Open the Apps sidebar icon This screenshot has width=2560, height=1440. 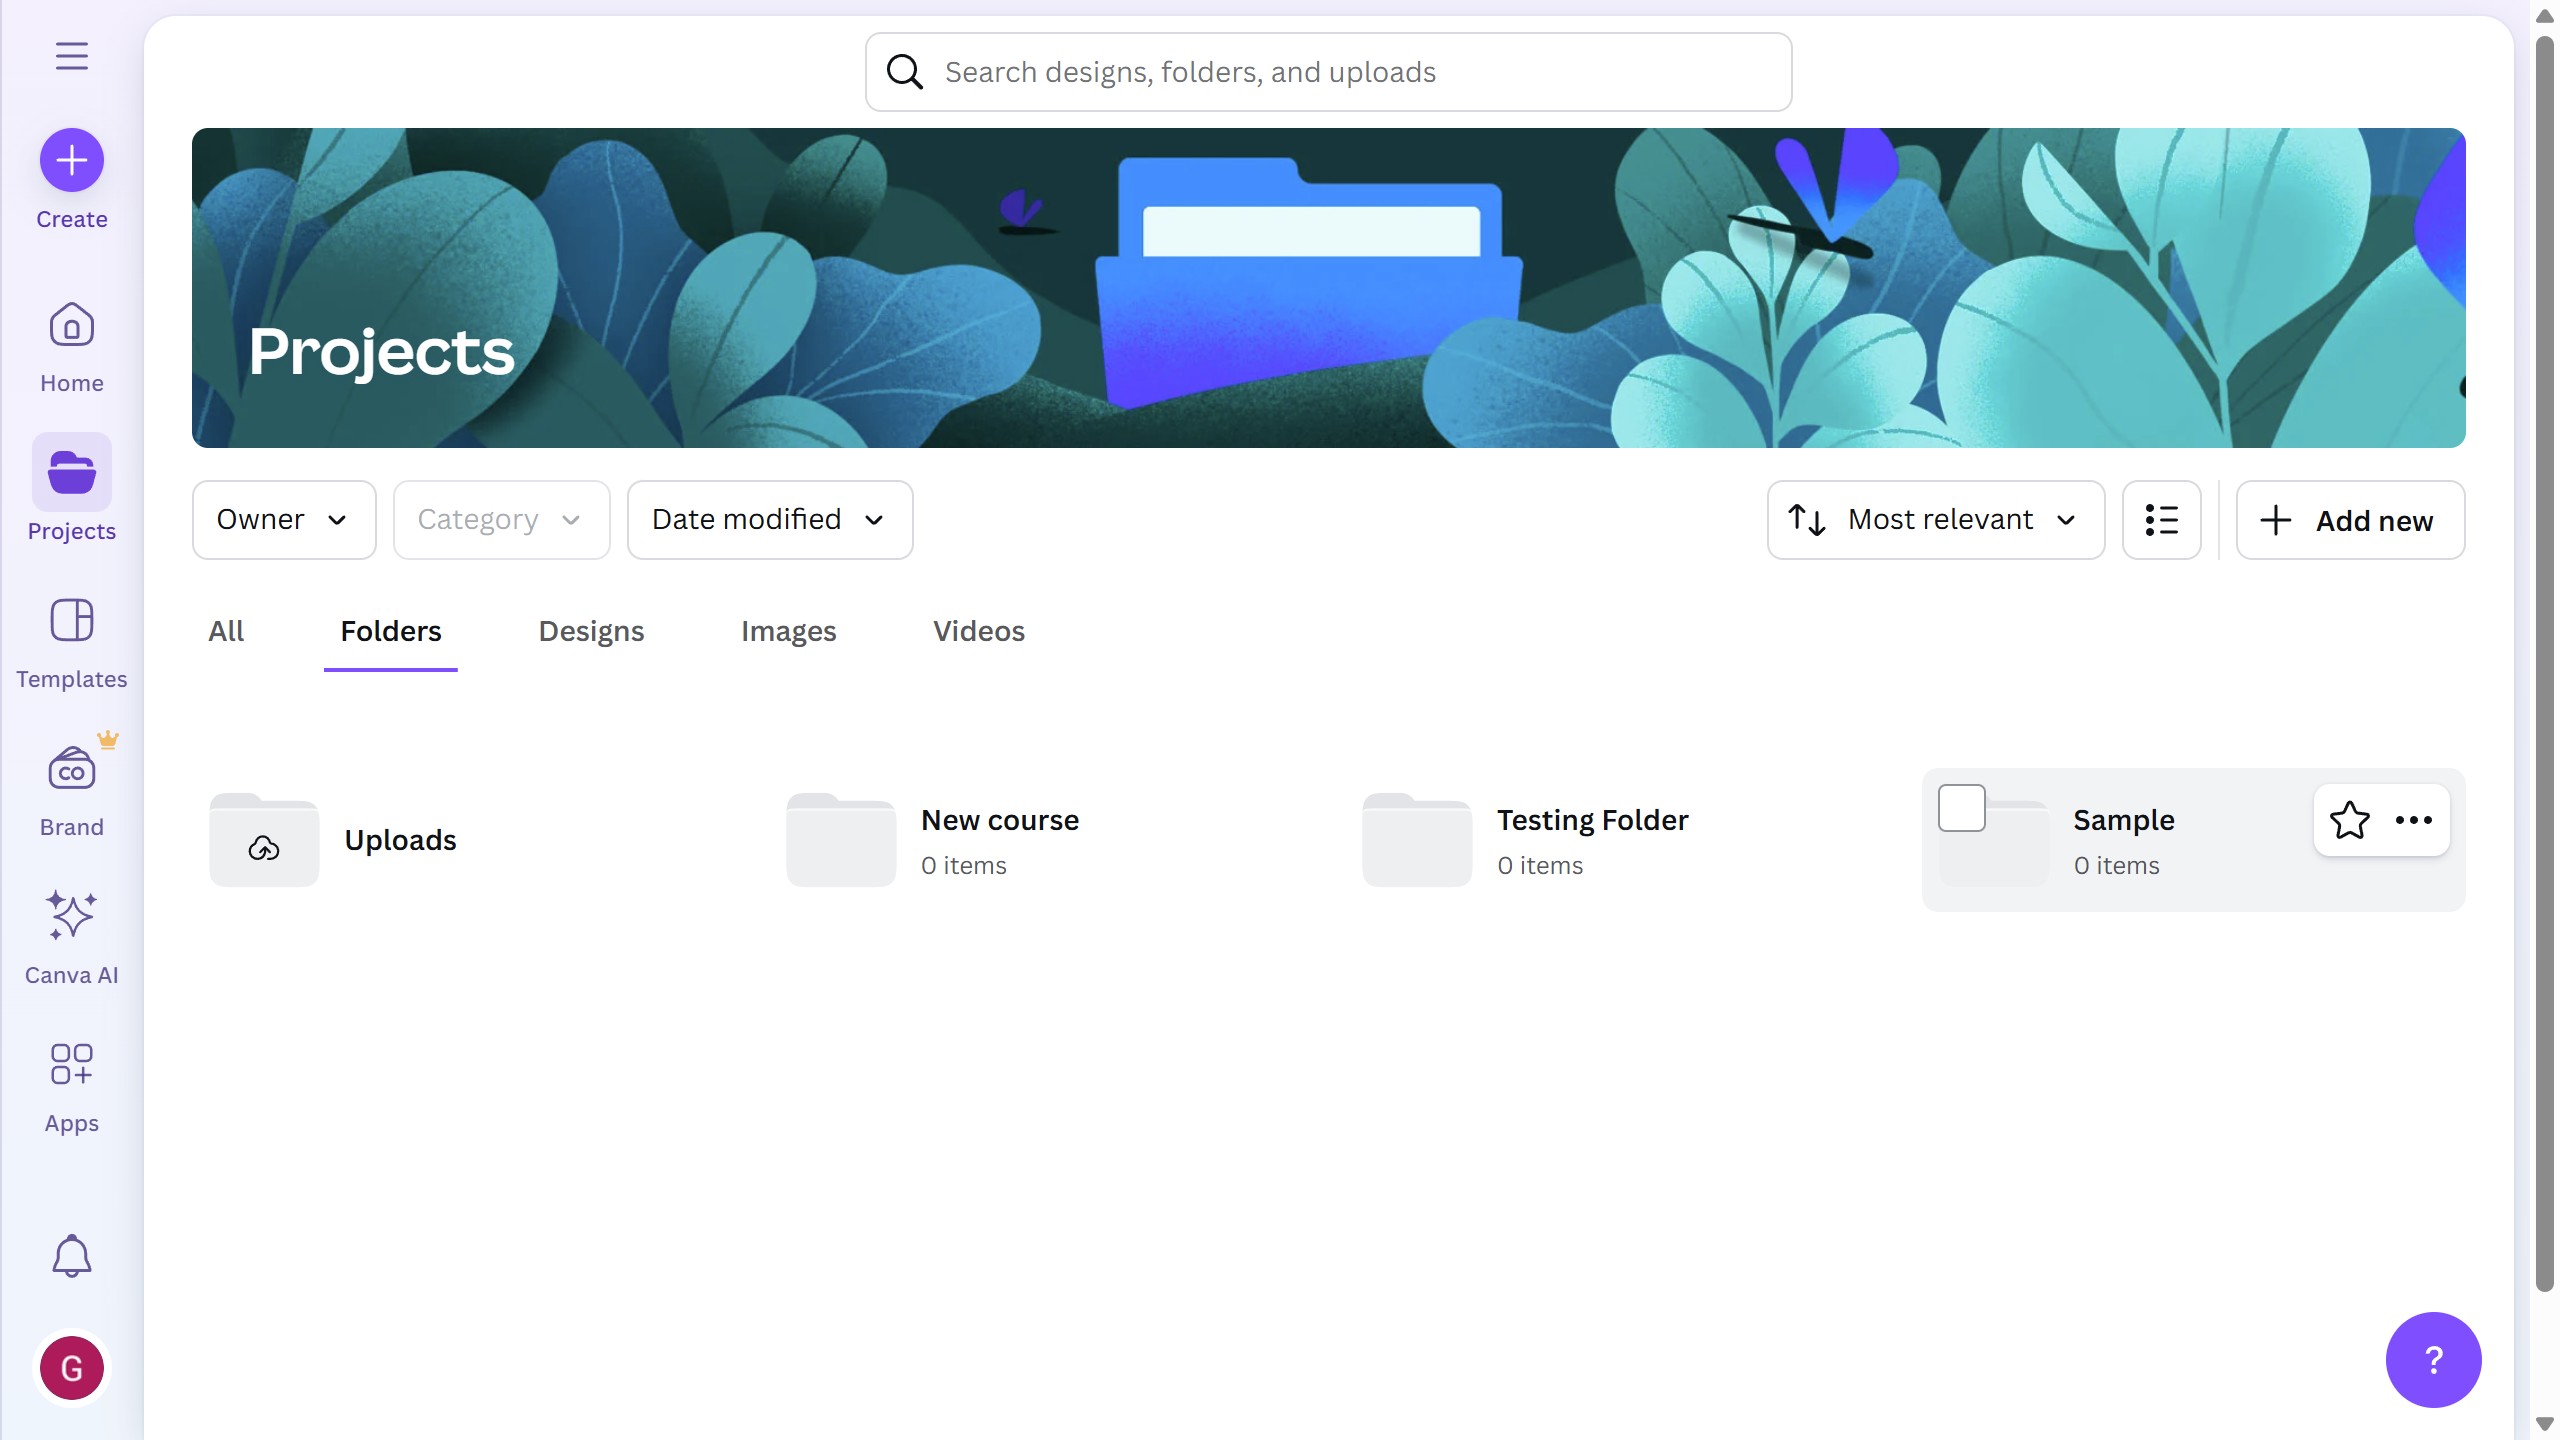(71, 1086)
